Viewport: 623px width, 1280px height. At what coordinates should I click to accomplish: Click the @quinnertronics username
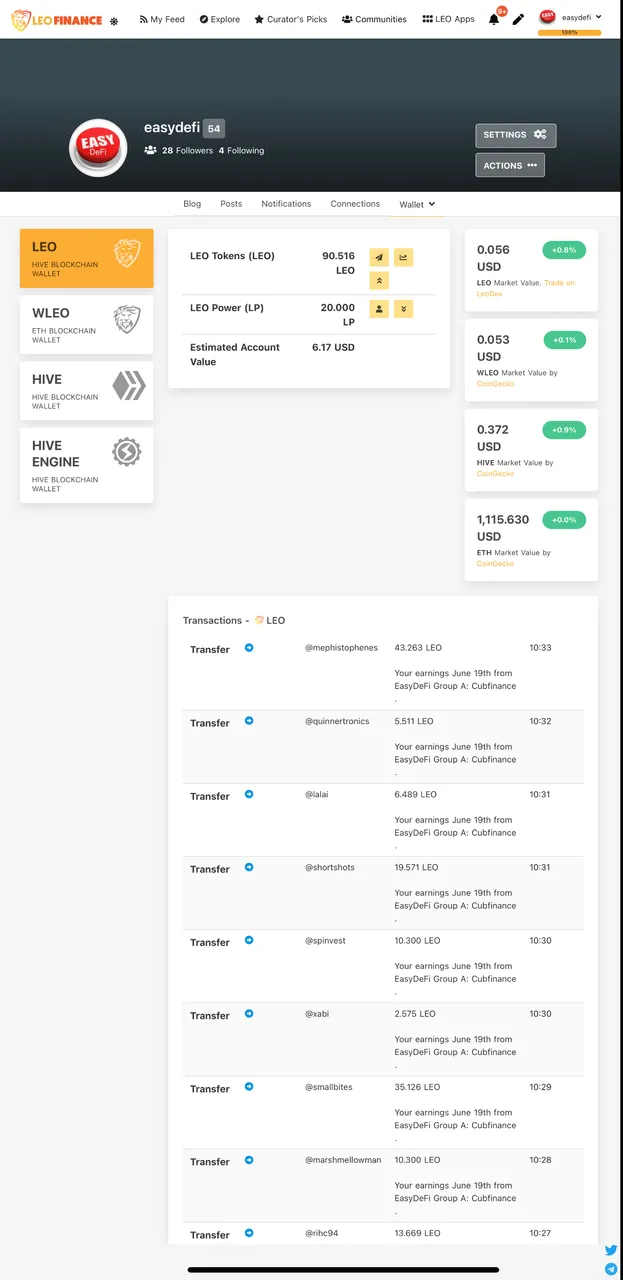pos(337,721)
